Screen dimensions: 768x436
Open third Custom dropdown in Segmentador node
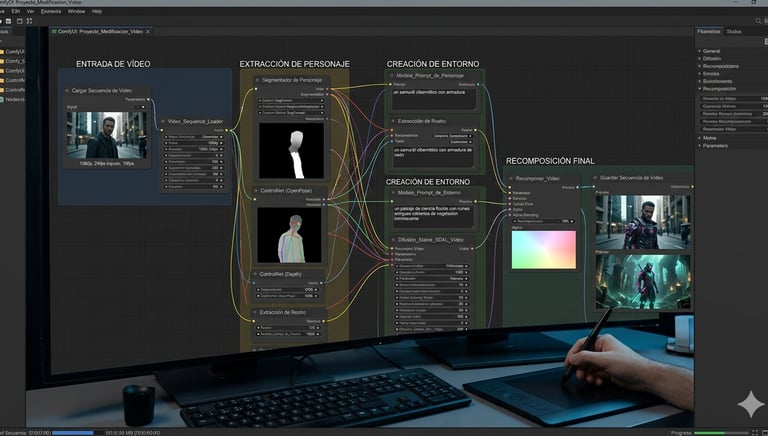291,113
